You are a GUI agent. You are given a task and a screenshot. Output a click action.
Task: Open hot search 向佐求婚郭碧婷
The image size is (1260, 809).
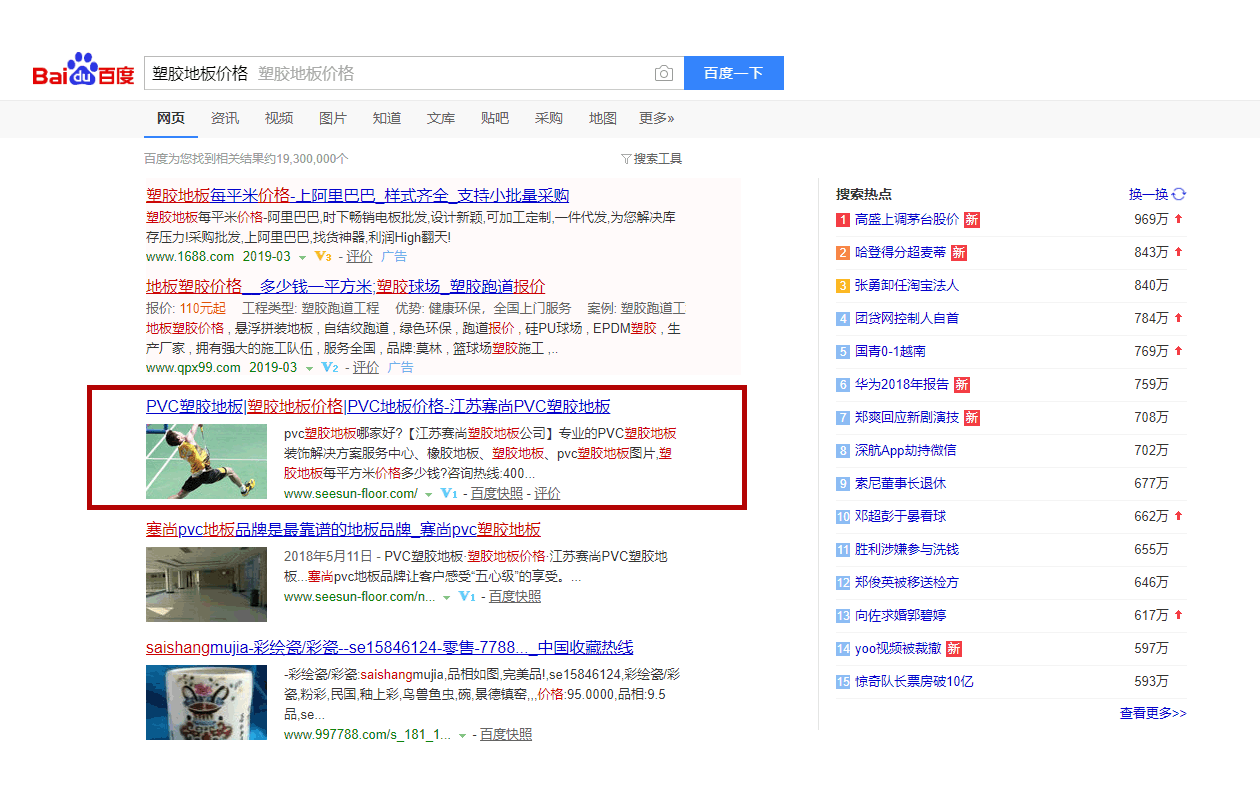click(900, 615)
